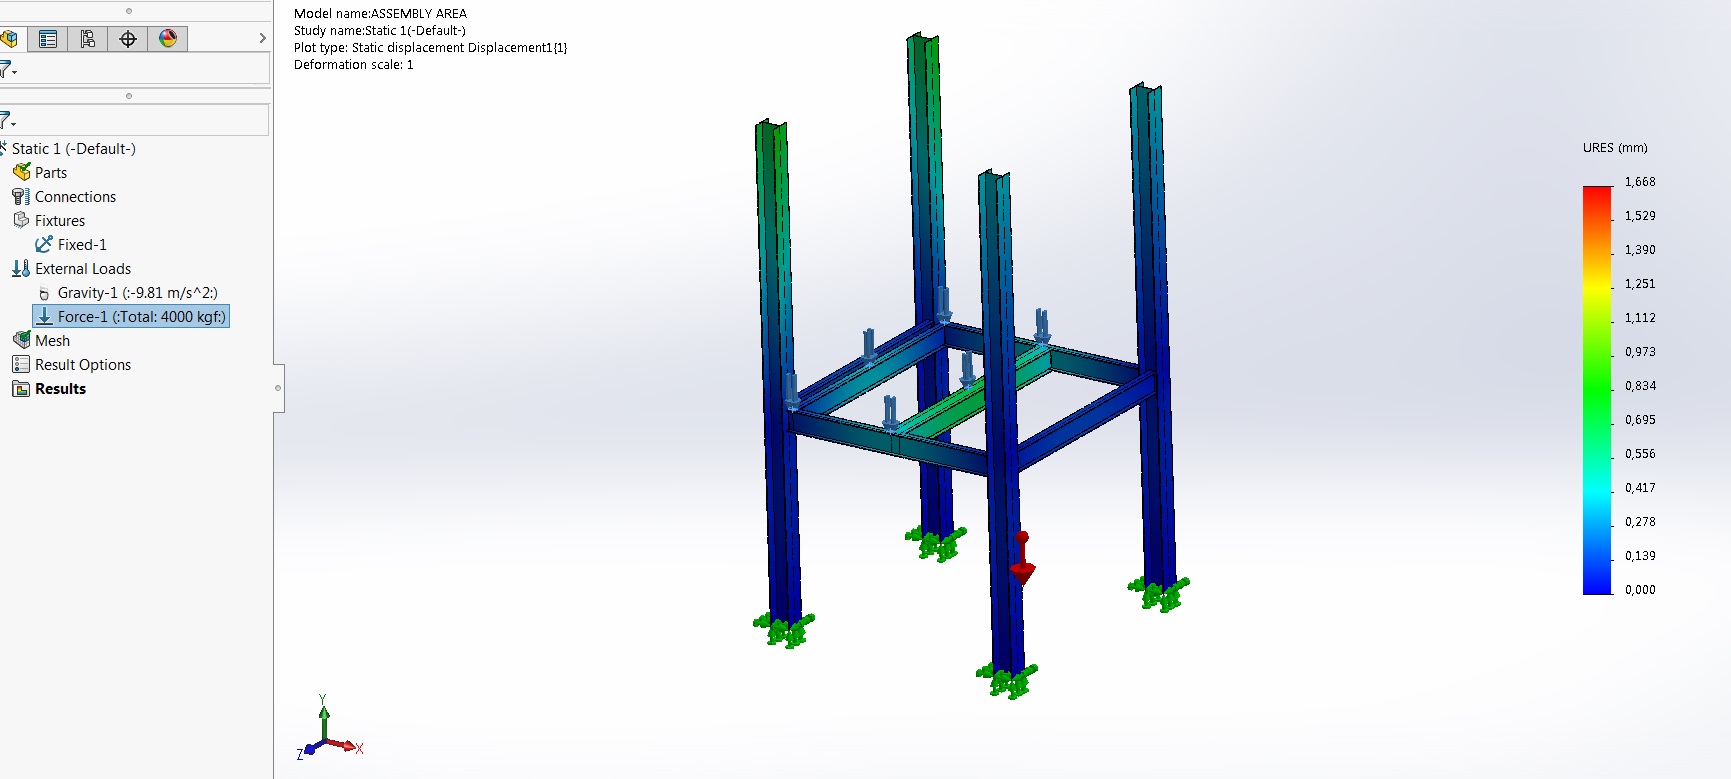1731x779 pixels.
Task: Click the legend minimum value 0,000
Action: coord(1640,590)
